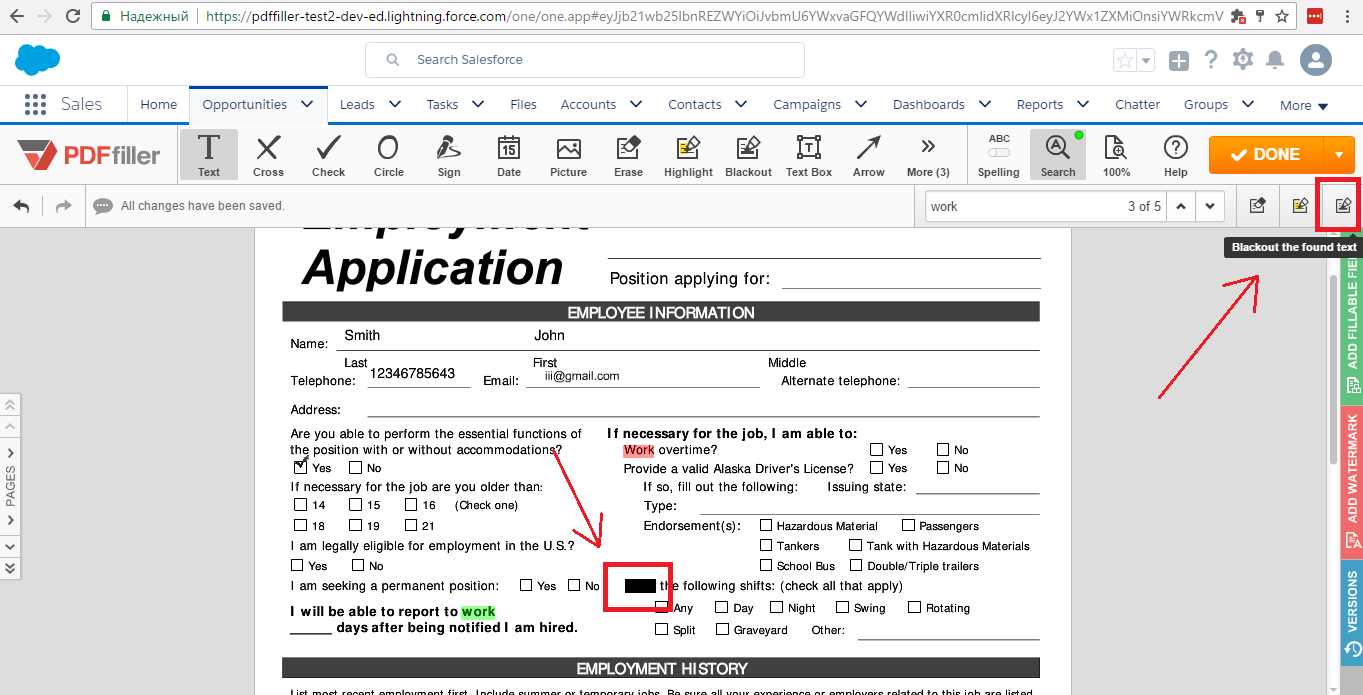Open Salesforce notifications bell

1275,60
